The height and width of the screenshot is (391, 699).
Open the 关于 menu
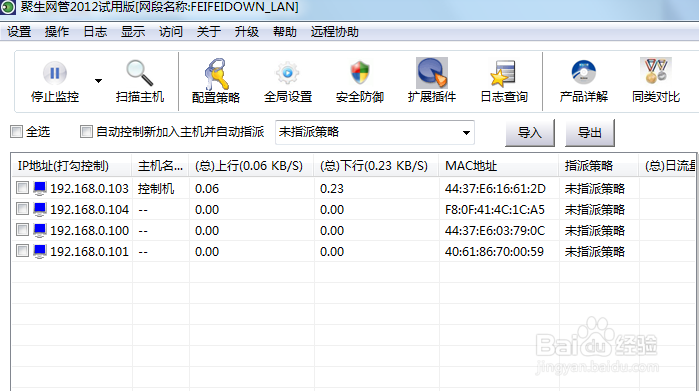pyautogui.click(x=209, y=32)
